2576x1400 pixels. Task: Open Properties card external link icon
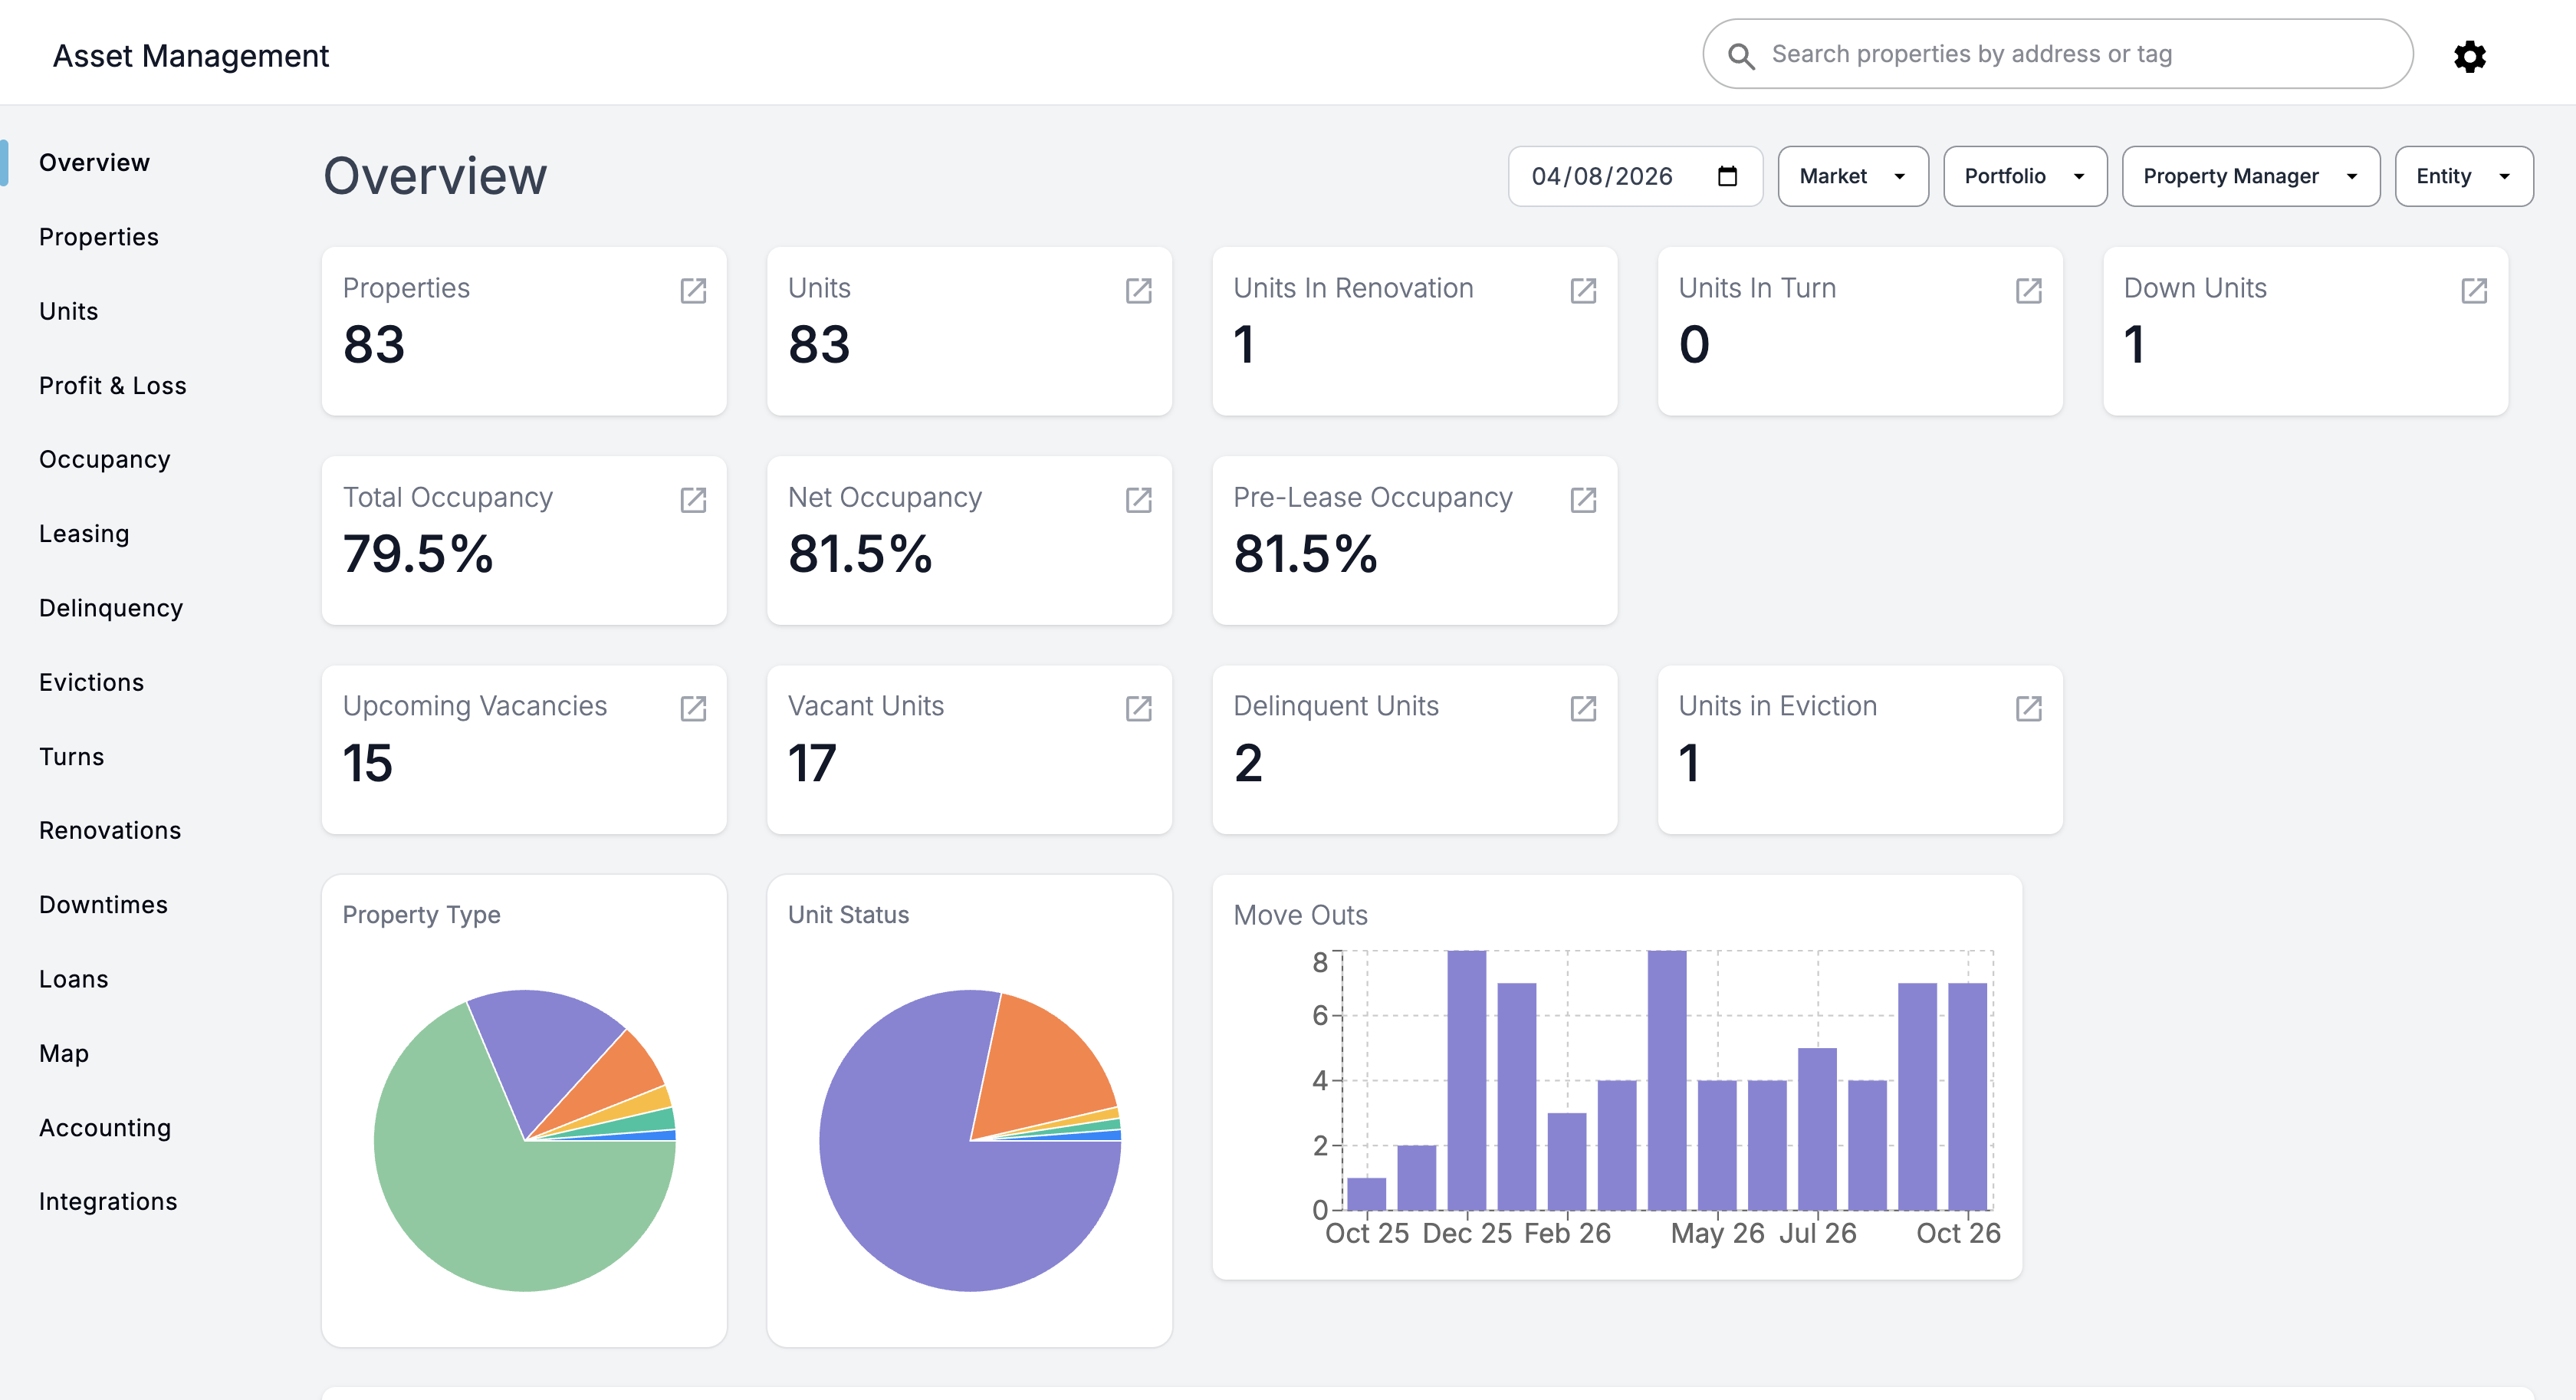(x=693, y=291)
